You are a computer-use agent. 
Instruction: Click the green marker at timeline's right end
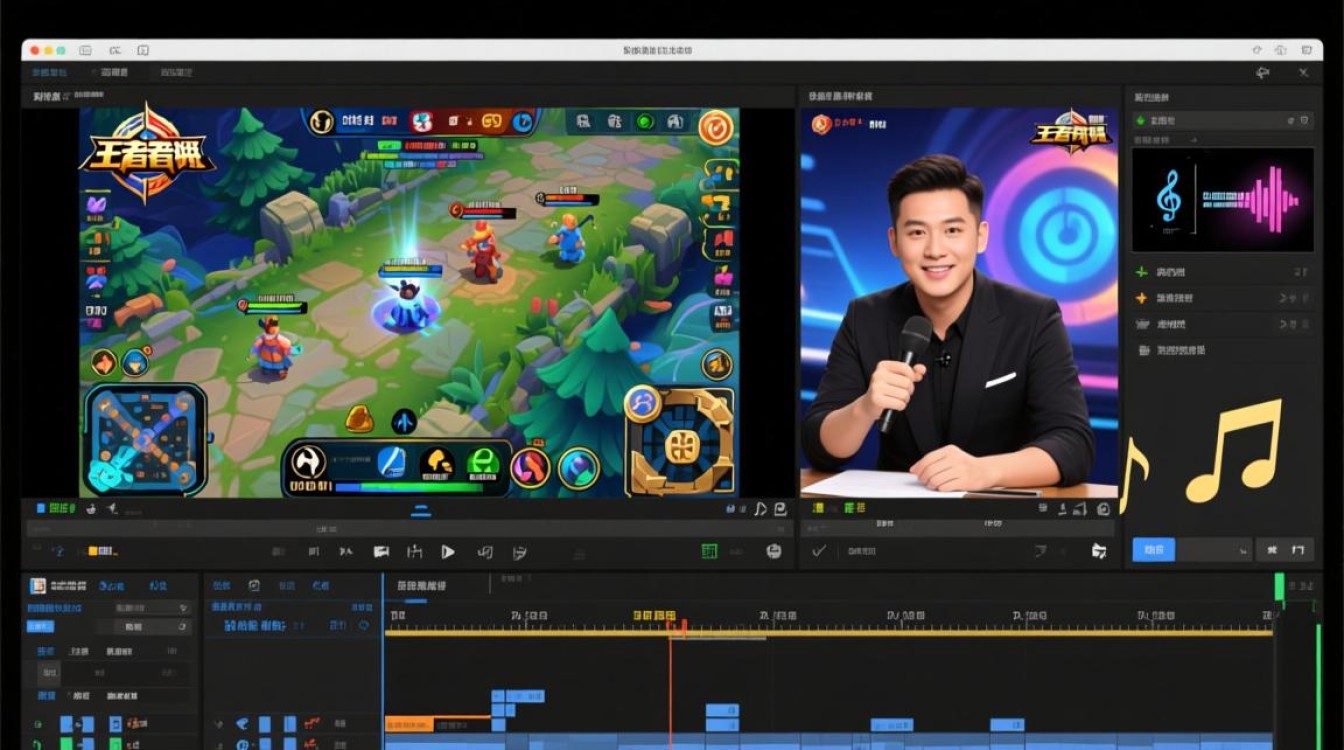(x=1279, y=586)
